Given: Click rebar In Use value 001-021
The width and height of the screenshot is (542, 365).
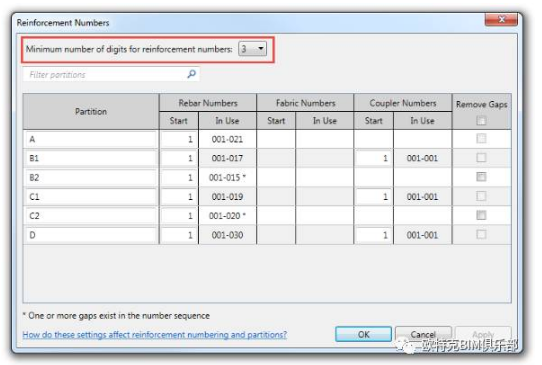Looking at the screenshot, I should [x=227, y=139].
